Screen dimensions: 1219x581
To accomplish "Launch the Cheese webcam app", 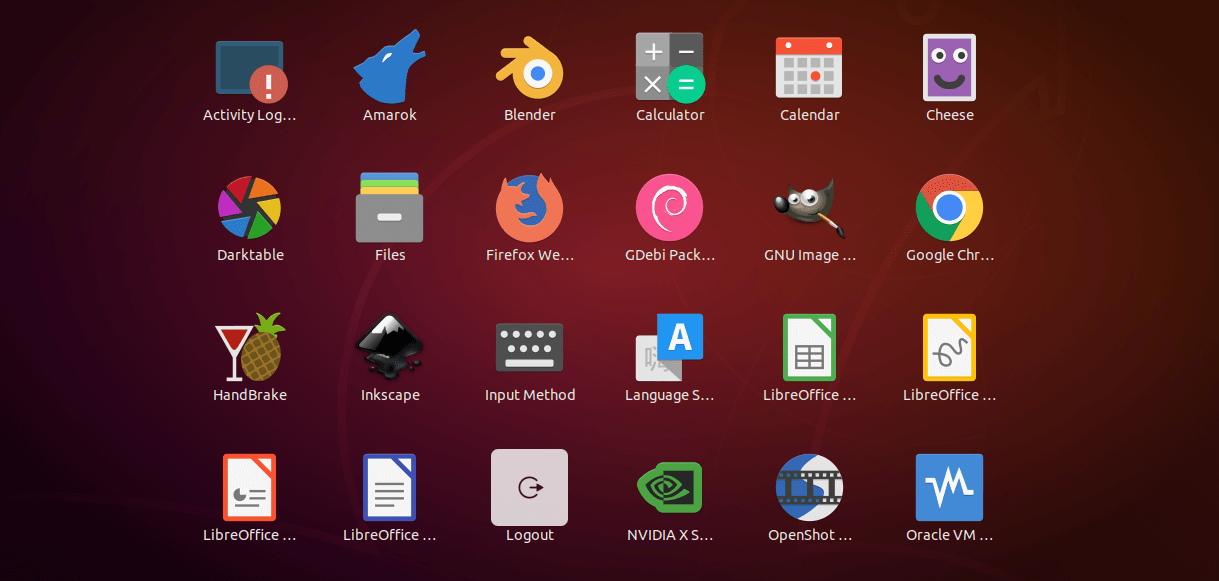I will (x=949, y=67).
